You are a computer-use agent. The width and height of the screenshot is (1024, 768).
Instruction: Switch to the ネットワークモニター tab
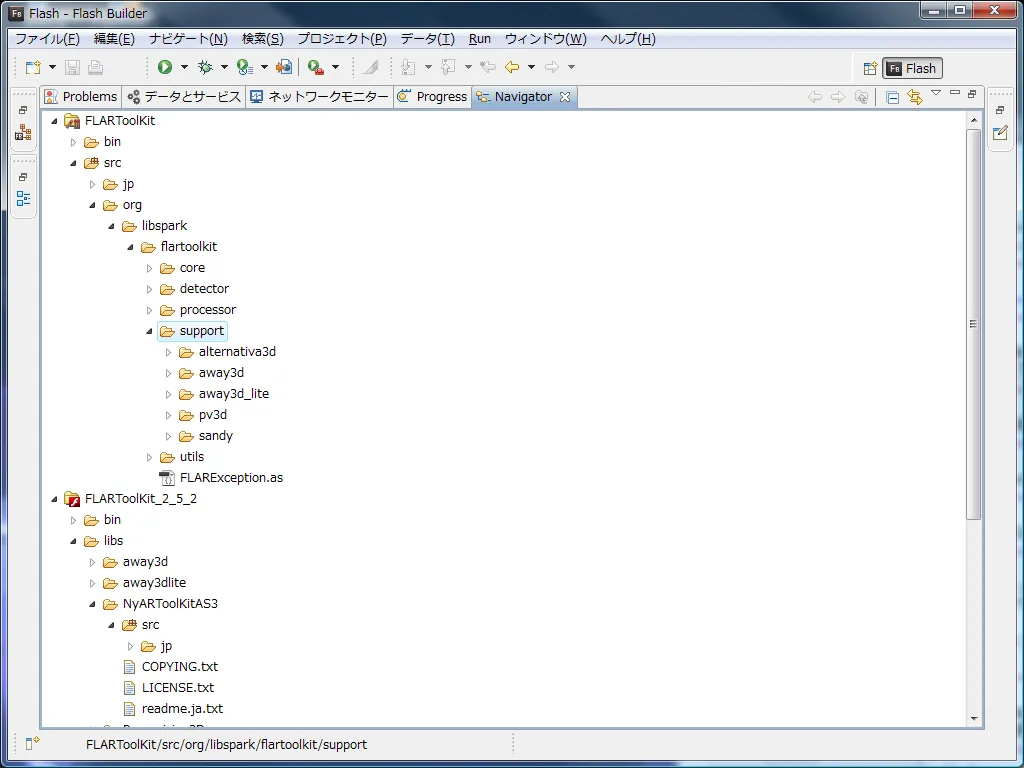(x=320, y=97)
